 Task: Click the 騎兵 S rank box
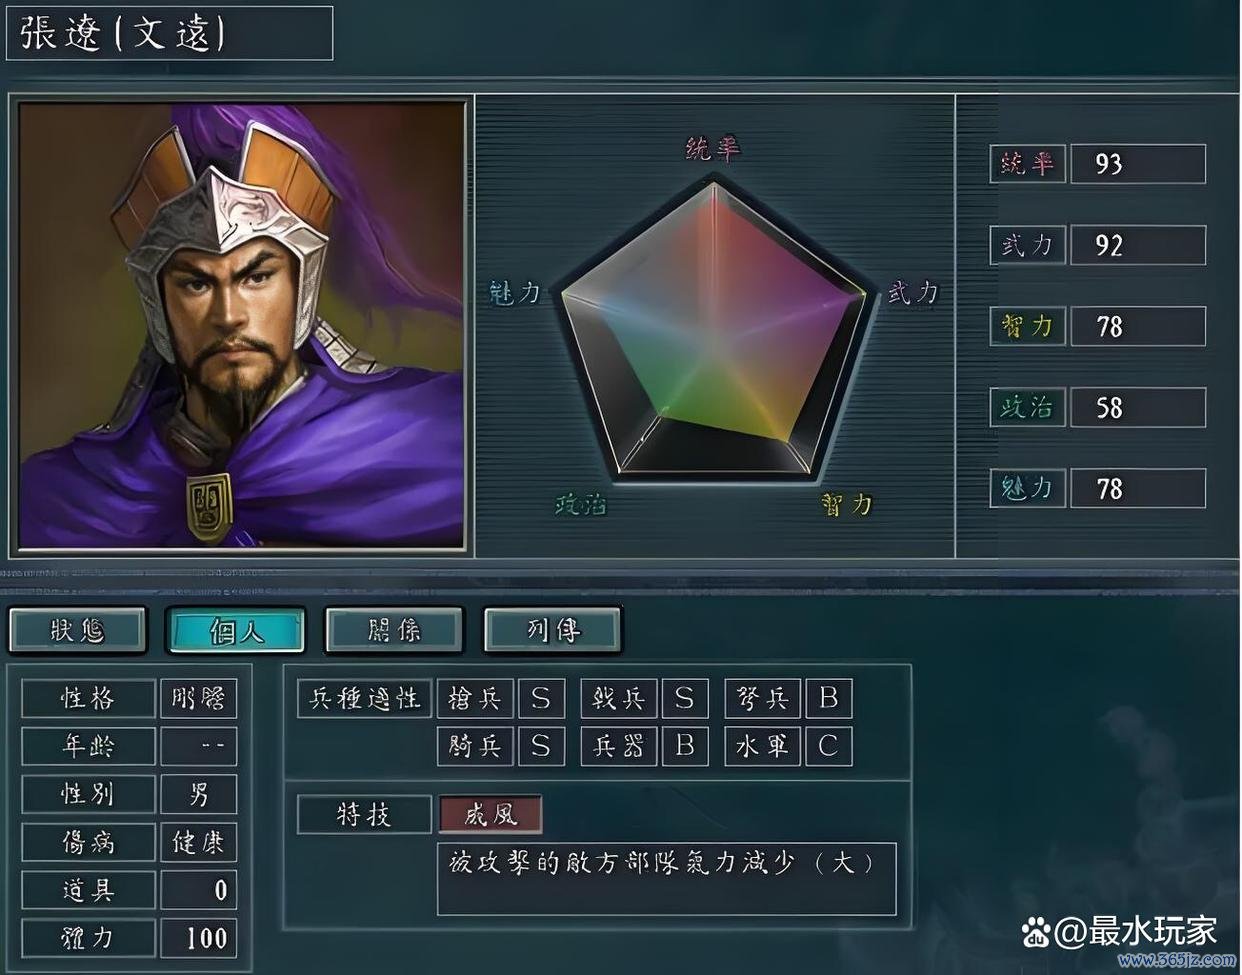click(x=541, y=746)
